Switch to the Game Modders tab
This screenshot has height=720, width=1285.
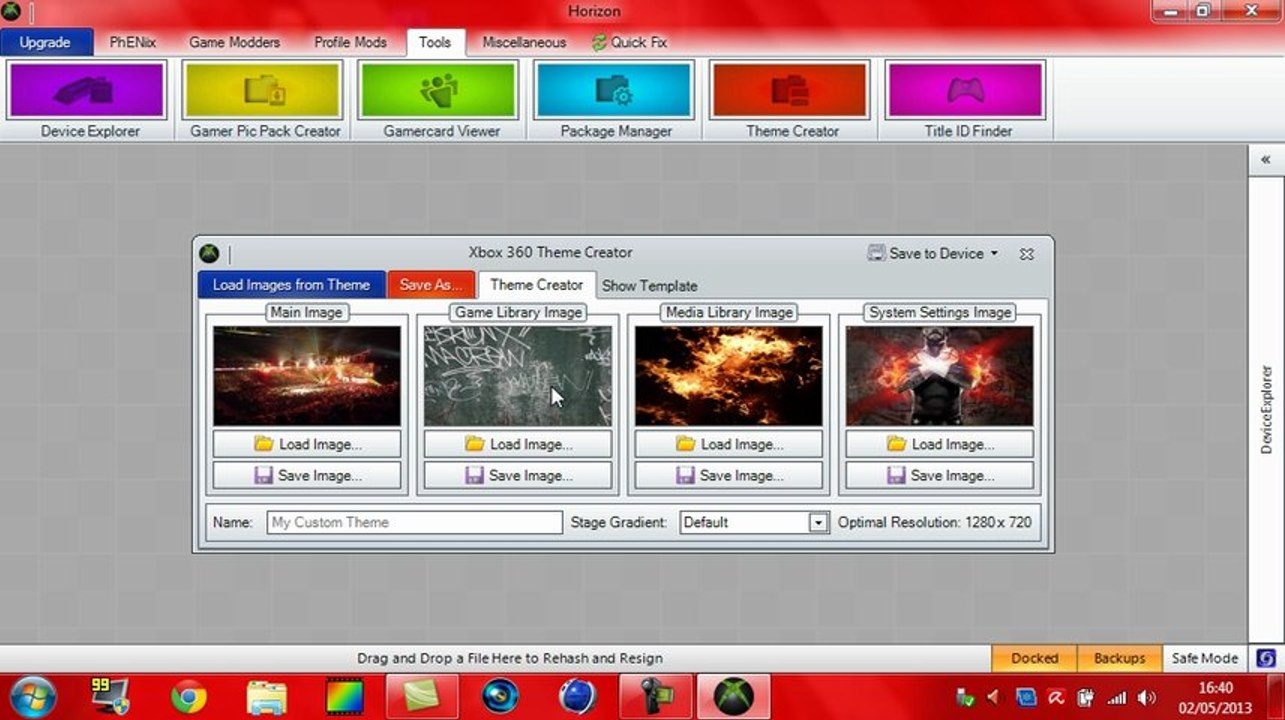click(x=234, y=42)
